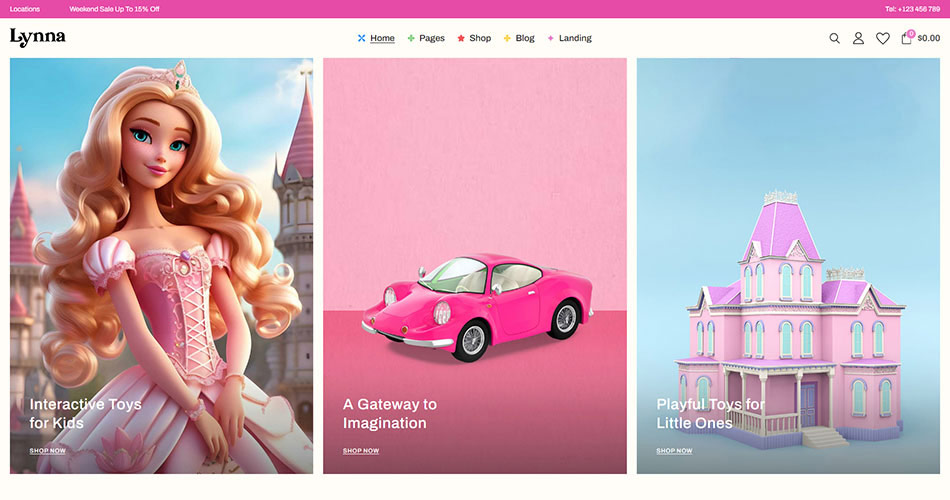Image resolution: width=950 pixels, height=500 pixels.
Task: Click Shop Now under Playful Toys for Little Ones
Action: pyautogui.click(x=674, y=451)
